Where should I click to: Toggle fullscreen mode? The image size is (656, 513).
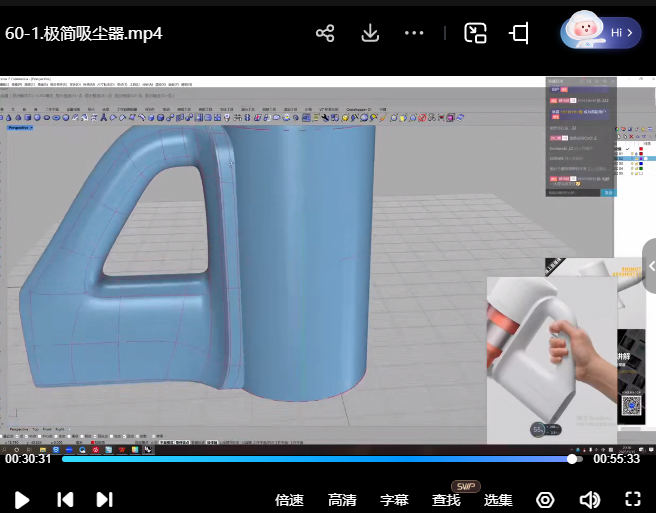click(x=632, y=499)
